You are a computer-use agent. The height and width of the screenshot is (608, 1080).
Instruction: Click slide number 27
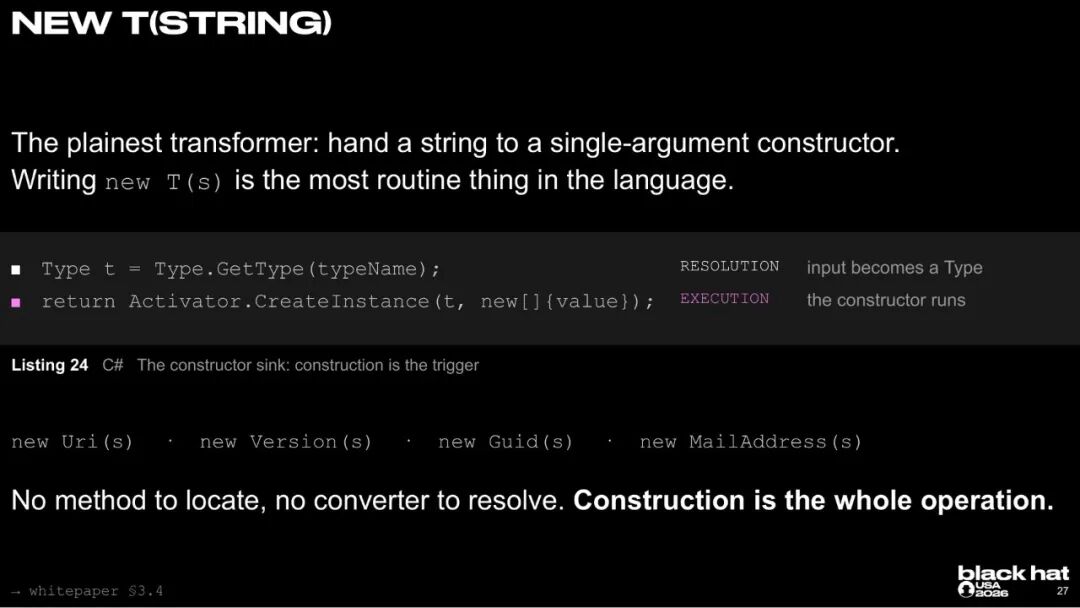coord(1063,591)
